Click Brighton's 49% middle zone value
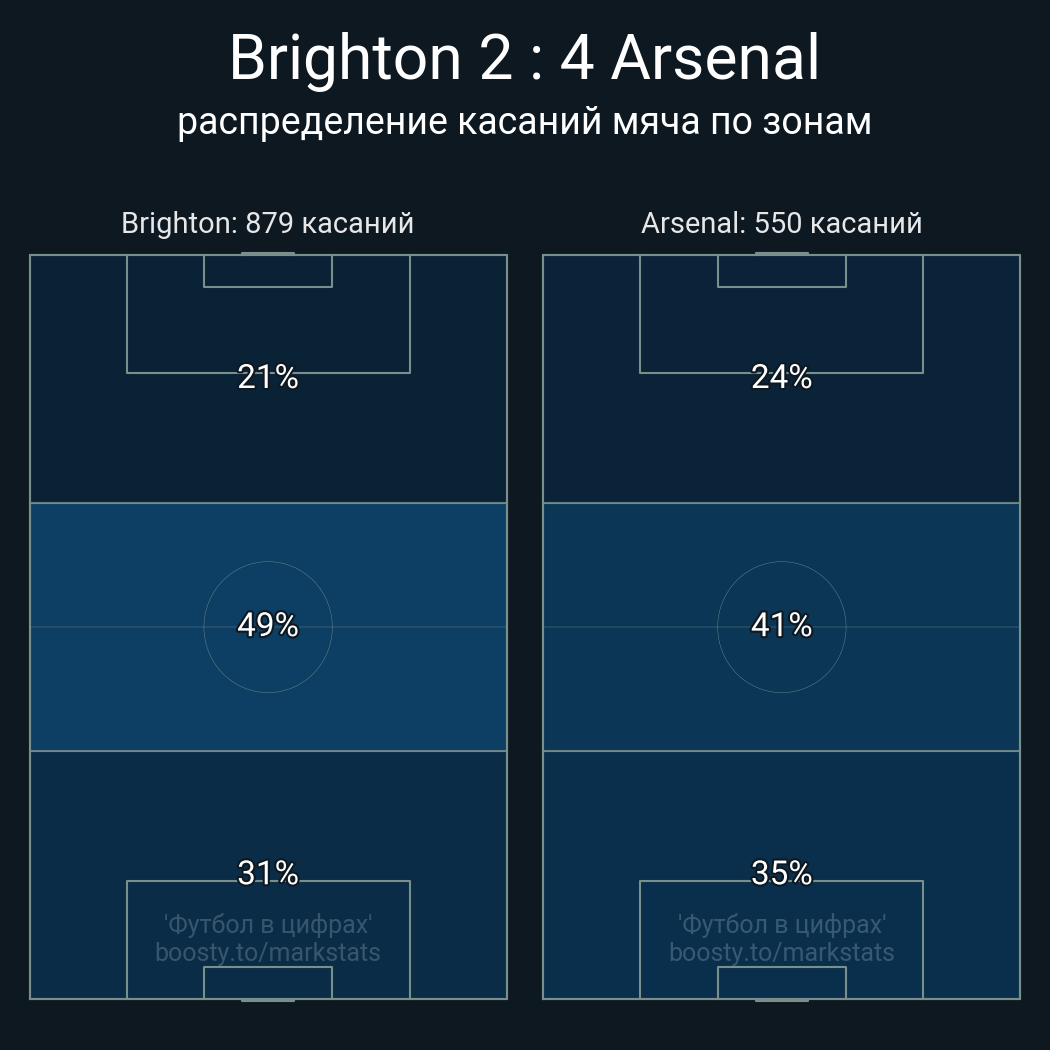The height and width of the screenshot is (1050, 1050). pos(268,625)
